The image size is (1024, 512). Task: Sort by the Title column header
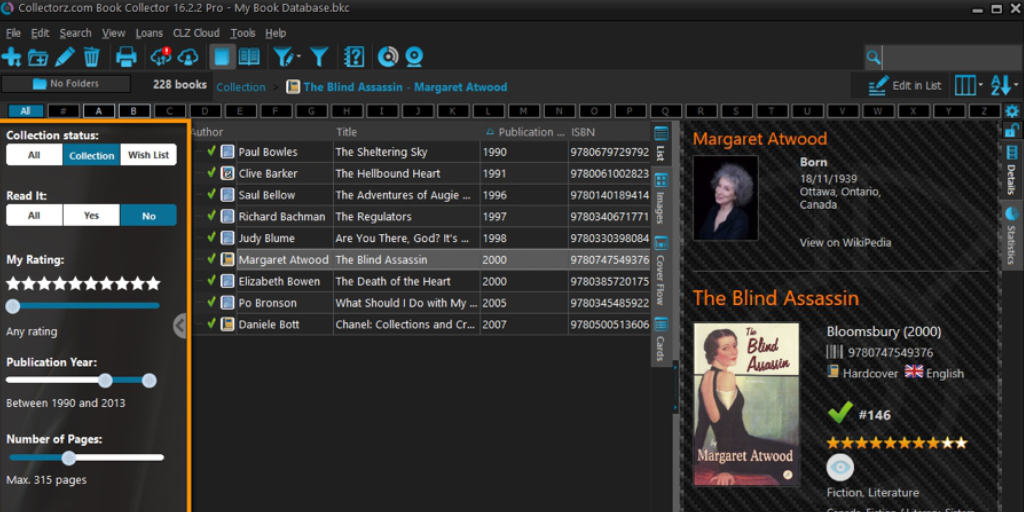[x=406, y=131]
